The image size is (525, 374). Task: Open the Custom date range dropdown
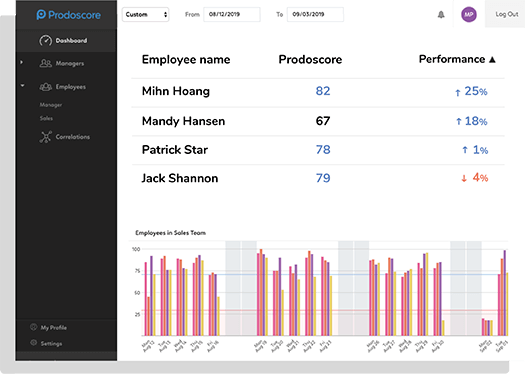145,14
